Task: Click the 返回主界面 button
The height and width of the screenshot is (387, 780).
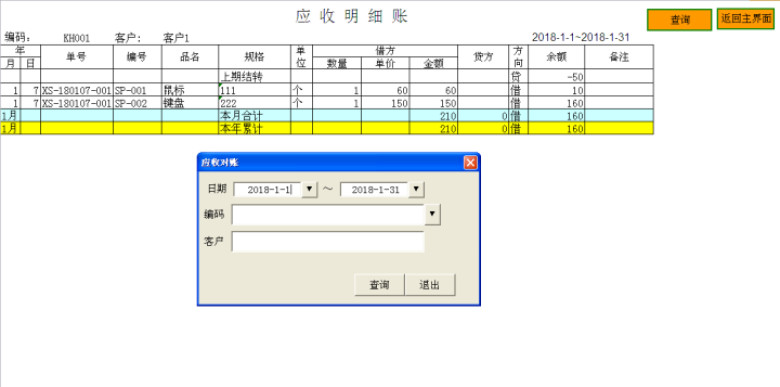Action: 745,19
